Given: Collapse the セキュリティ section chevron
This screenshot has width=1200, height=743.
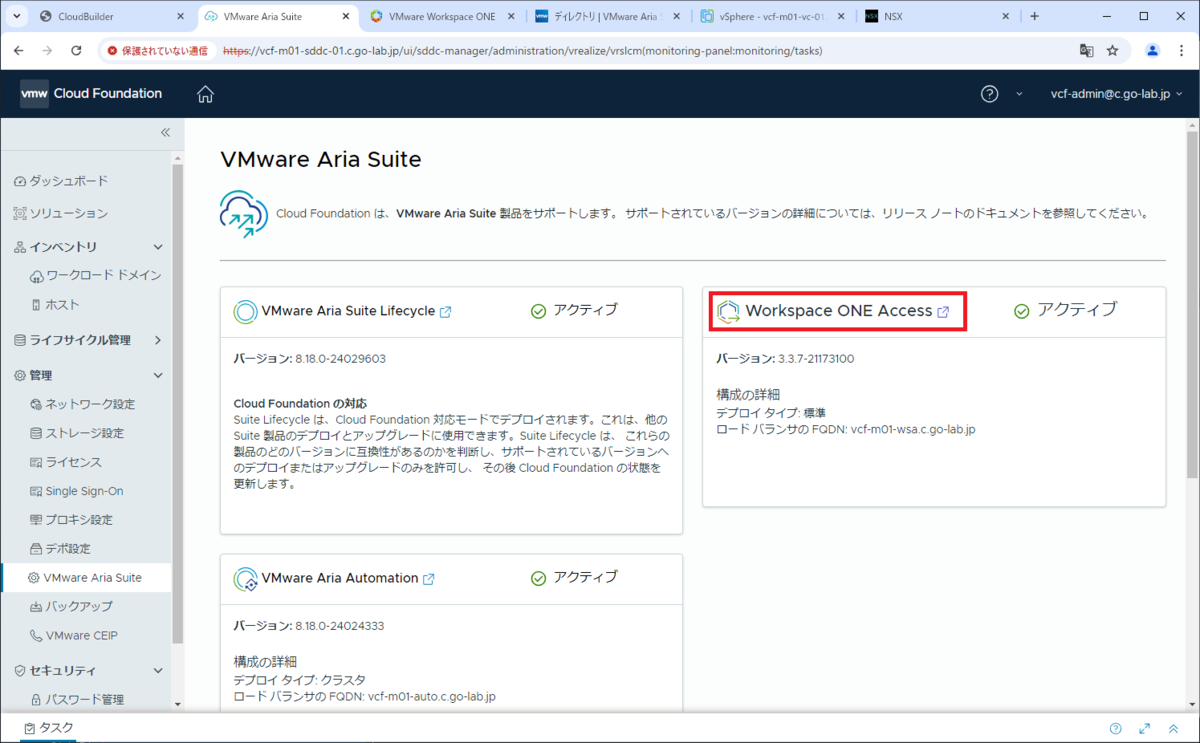Looking at the screenshot, I should click(157, 671).
